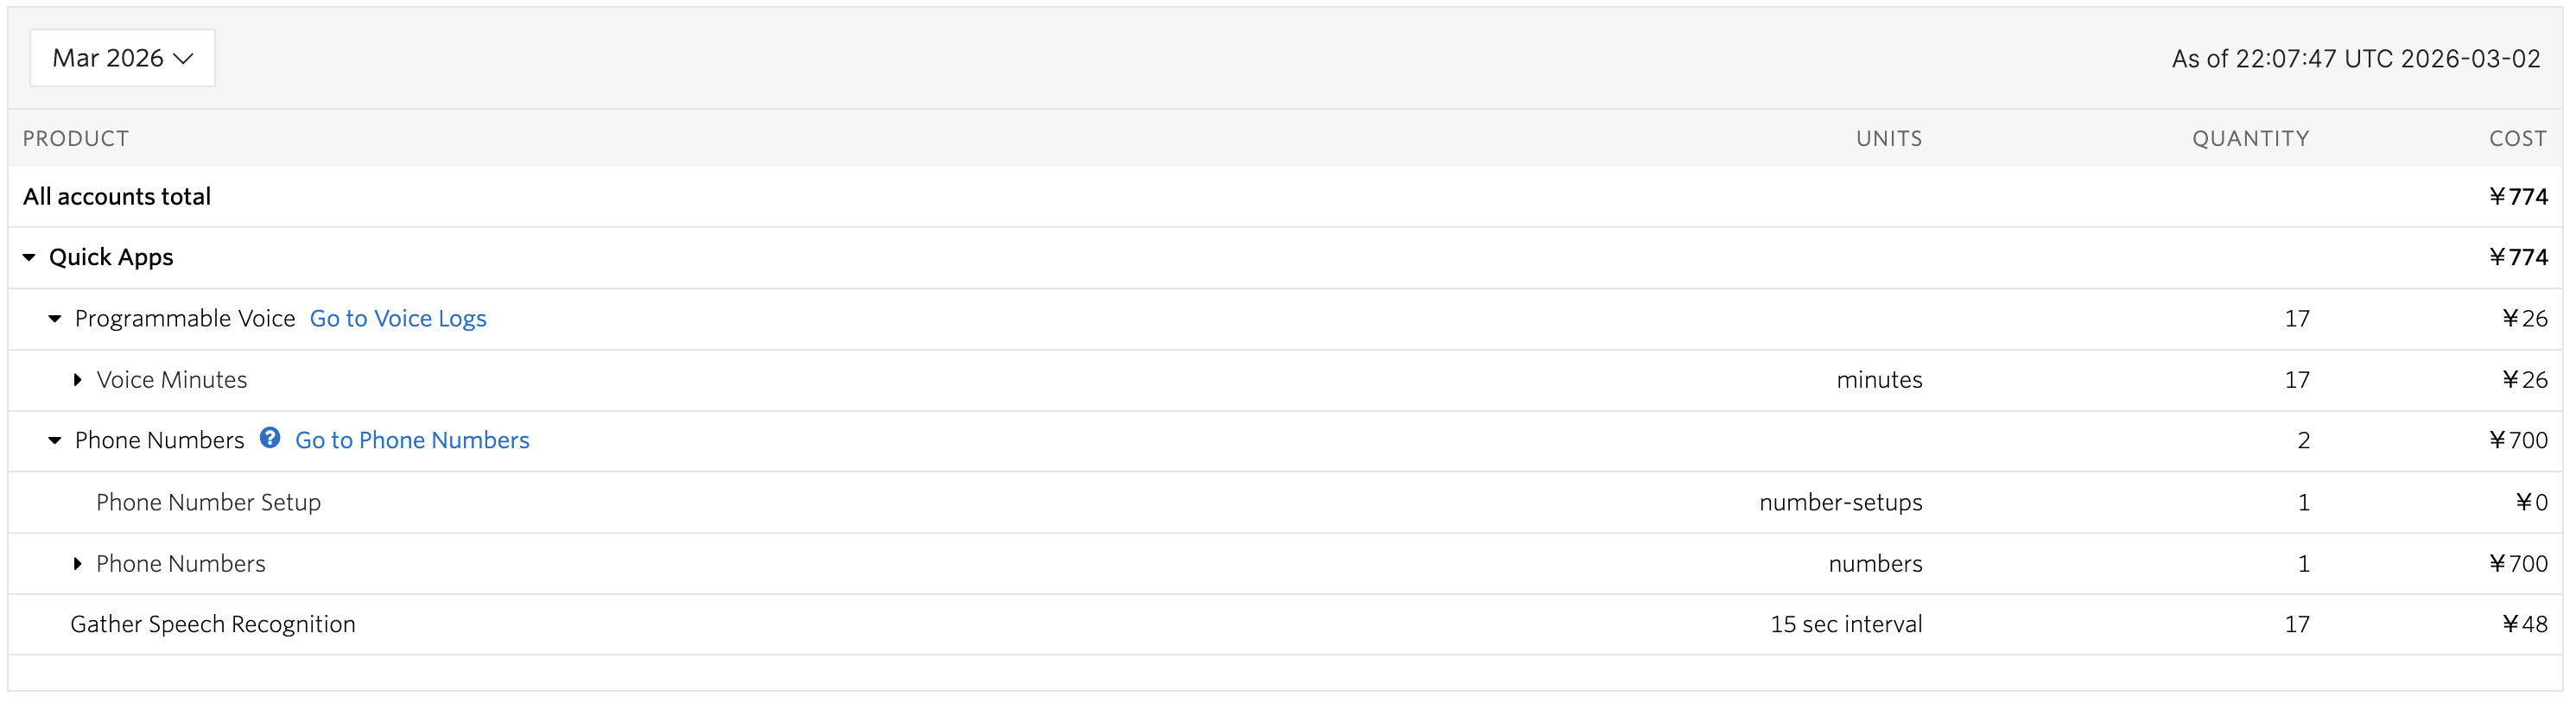This screenshot has width=2576, height=703.
Task: Click the Phone Numbers help icon
Action: click(x=270, y=438)
